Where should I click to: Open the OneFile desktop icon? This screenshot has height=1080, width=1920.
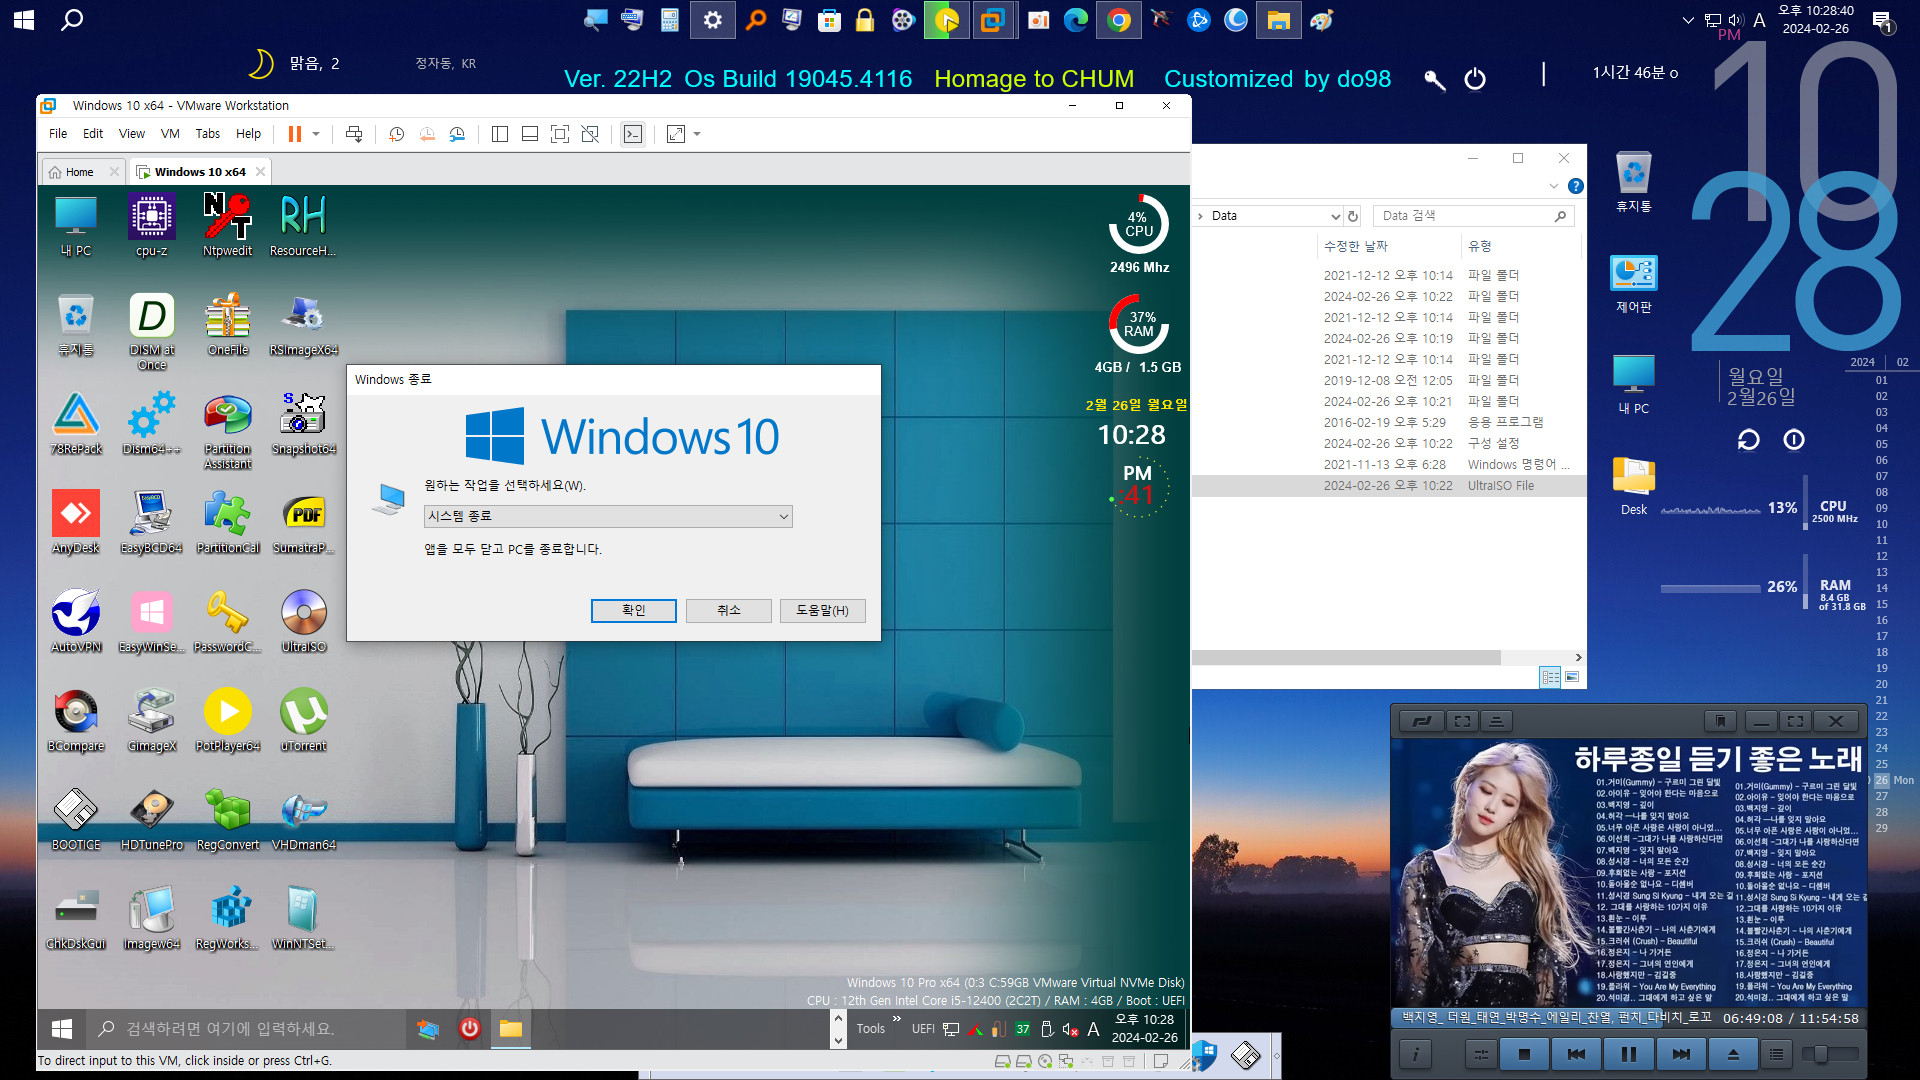click(228, 324)
